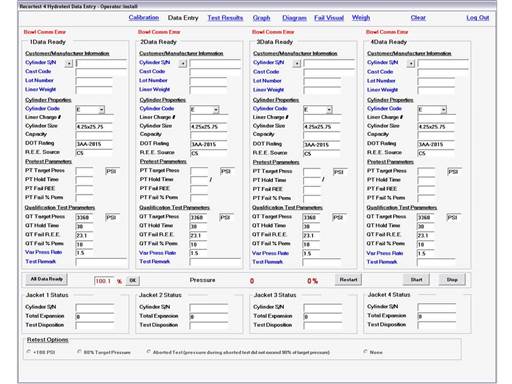
Task: Click the Start button
Action: coord(416,280)
